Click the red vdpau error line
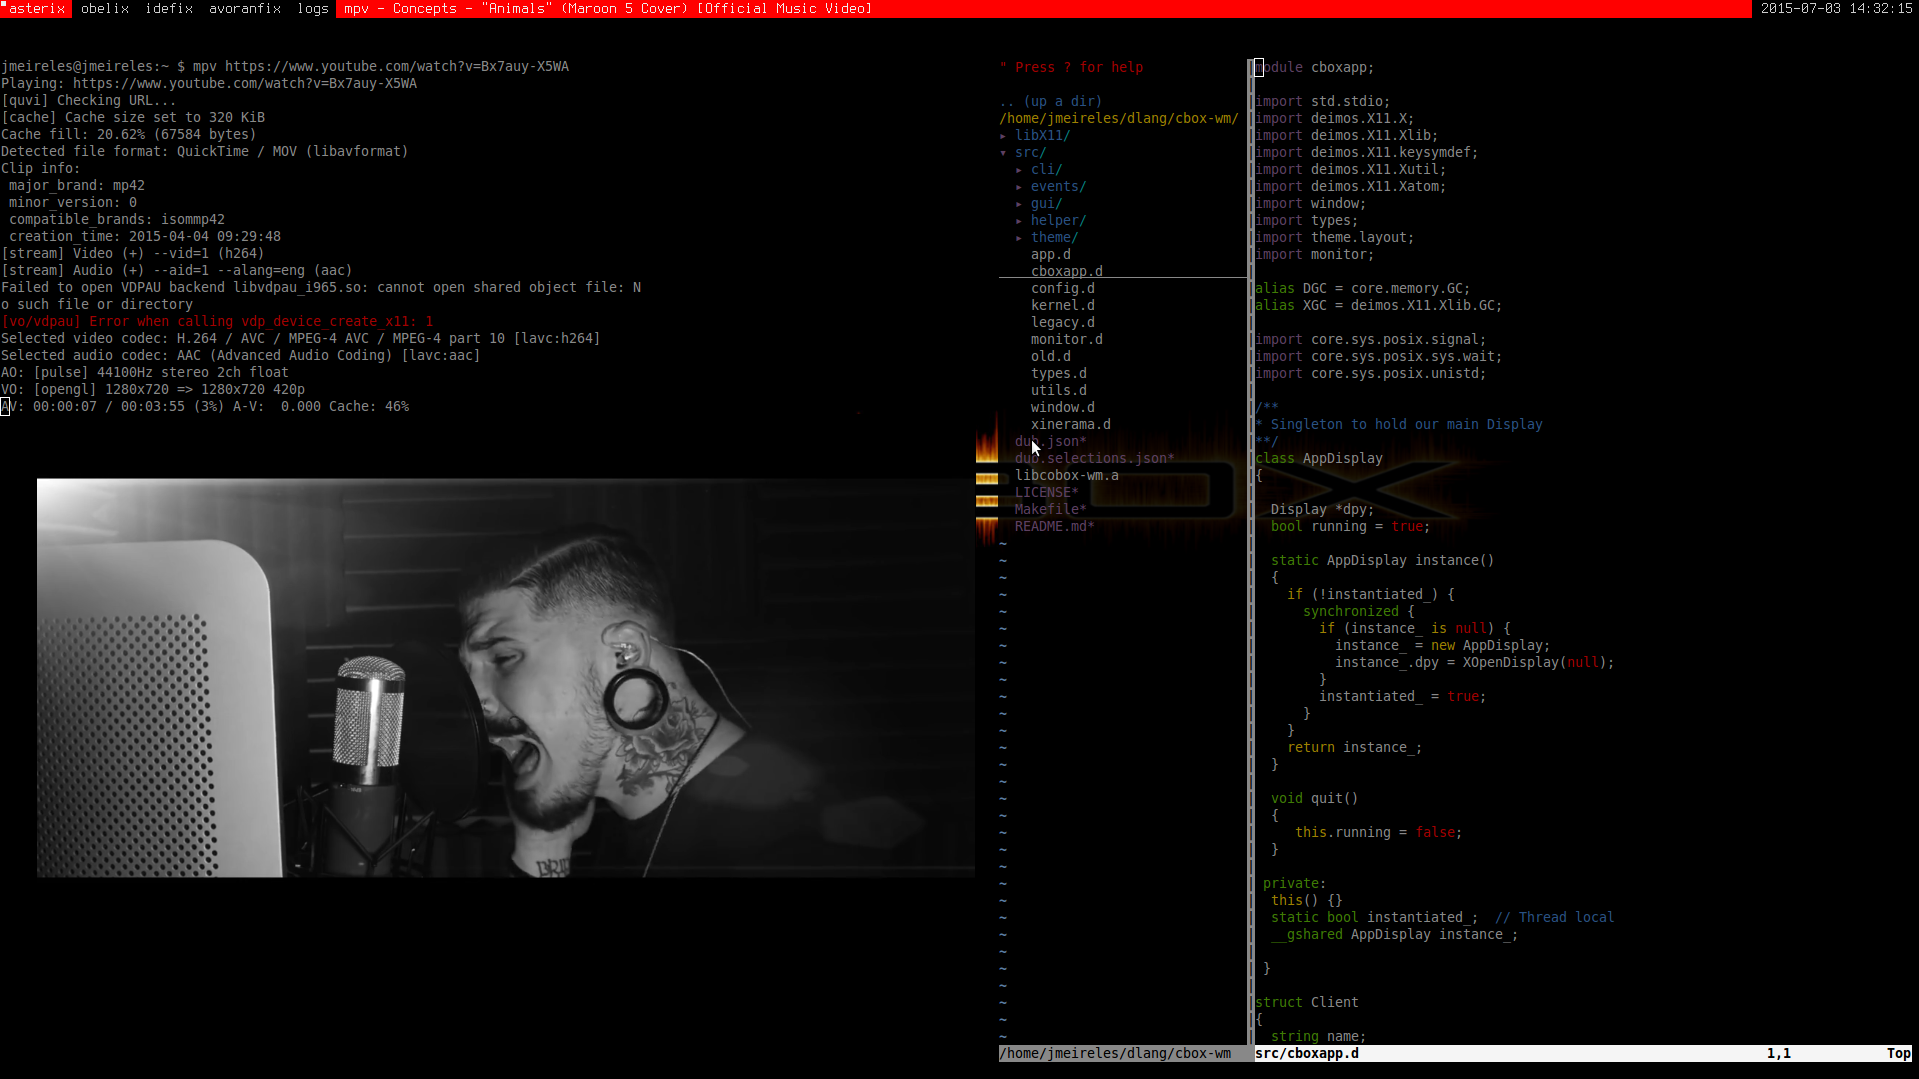Viewport: 1919px width, 1079px height. click(x=217, y=322)
